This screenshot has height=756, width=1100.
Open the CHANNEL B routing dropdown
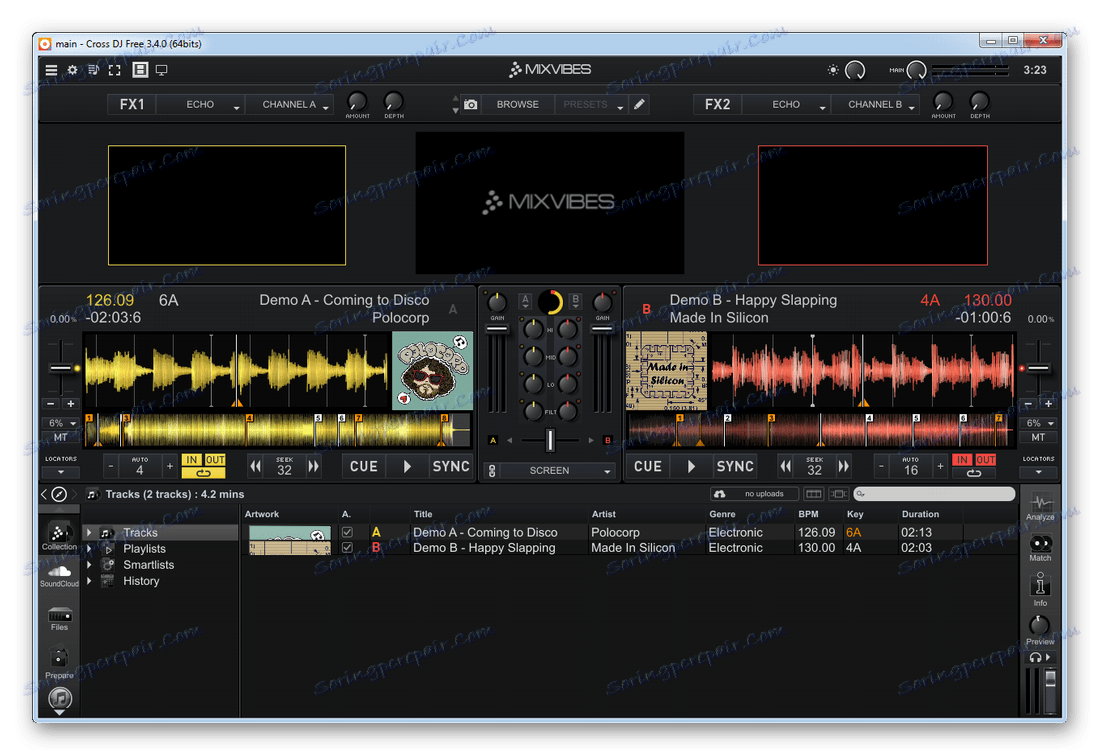pyautogui.click(x=876, y=104)
